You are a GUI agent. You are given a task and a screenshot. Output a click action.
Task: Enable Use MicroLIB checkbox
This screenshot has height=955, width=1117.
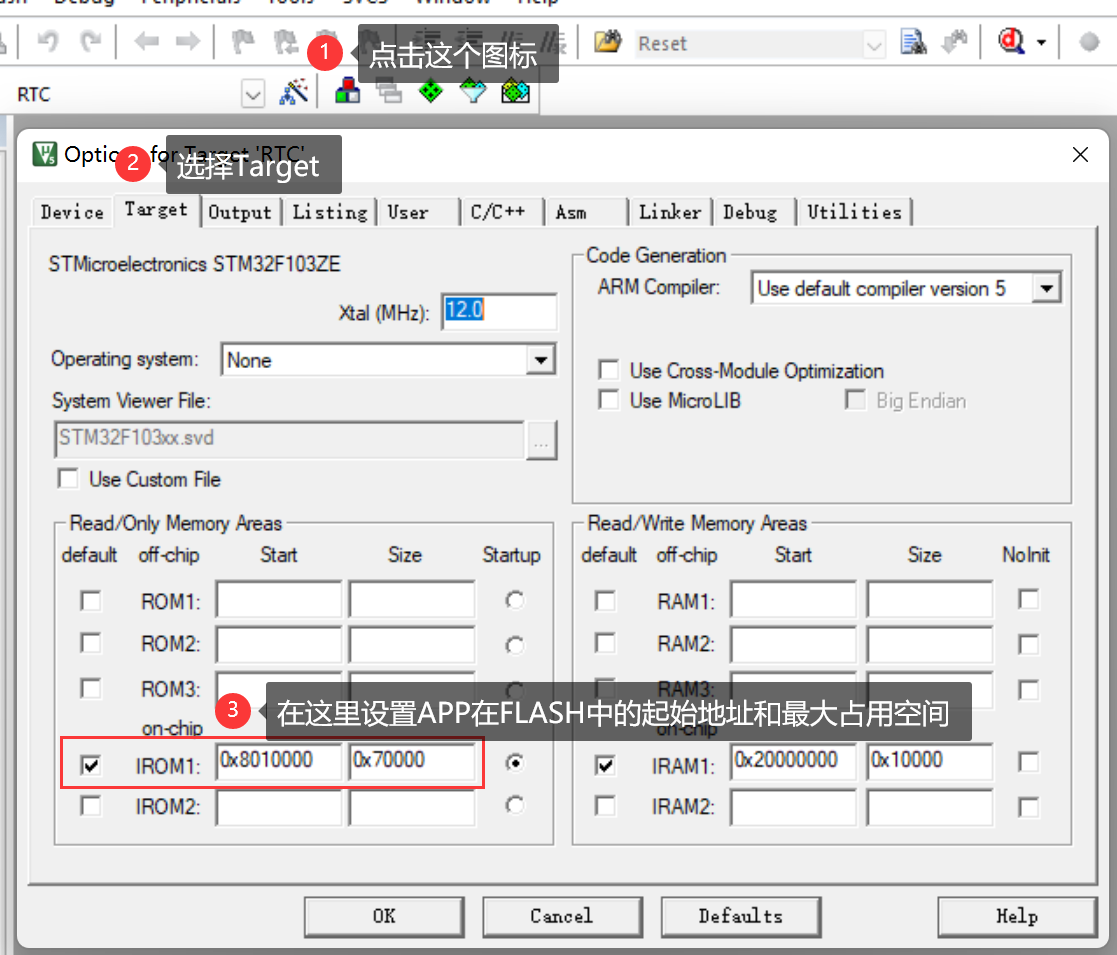608,401
